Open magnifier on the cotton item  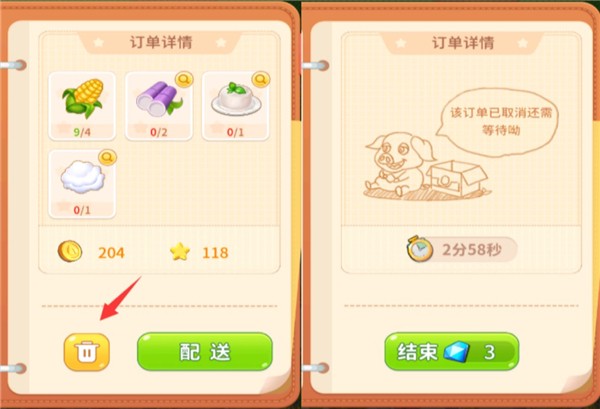point(108,157)
